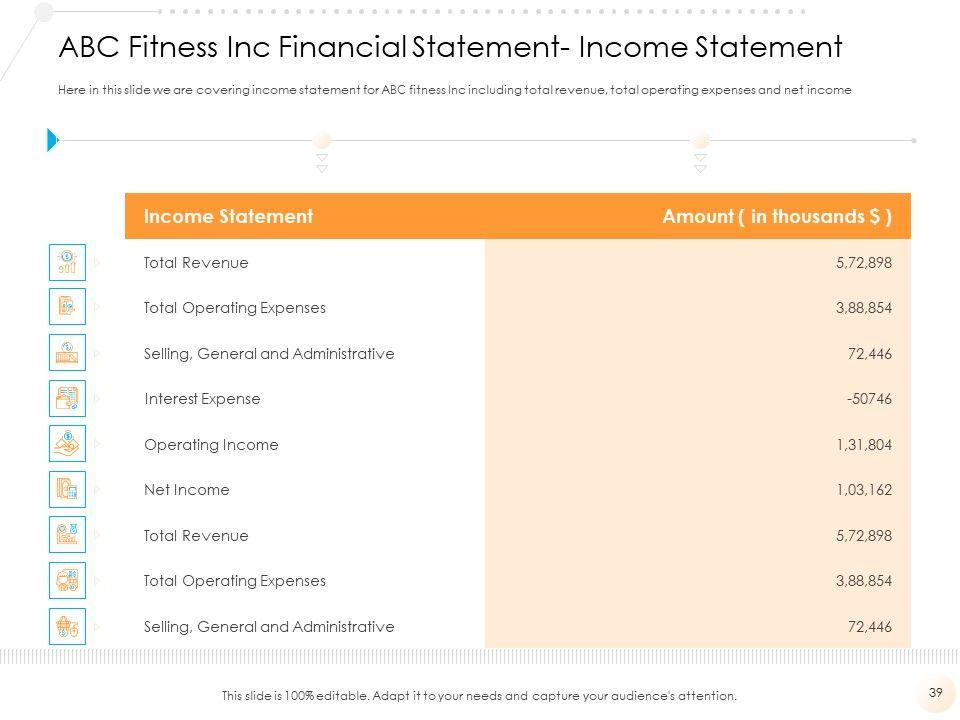Click the icon beside Net Income
The image size is (960, 720).
pyautogui.click(x=67, y=489)
